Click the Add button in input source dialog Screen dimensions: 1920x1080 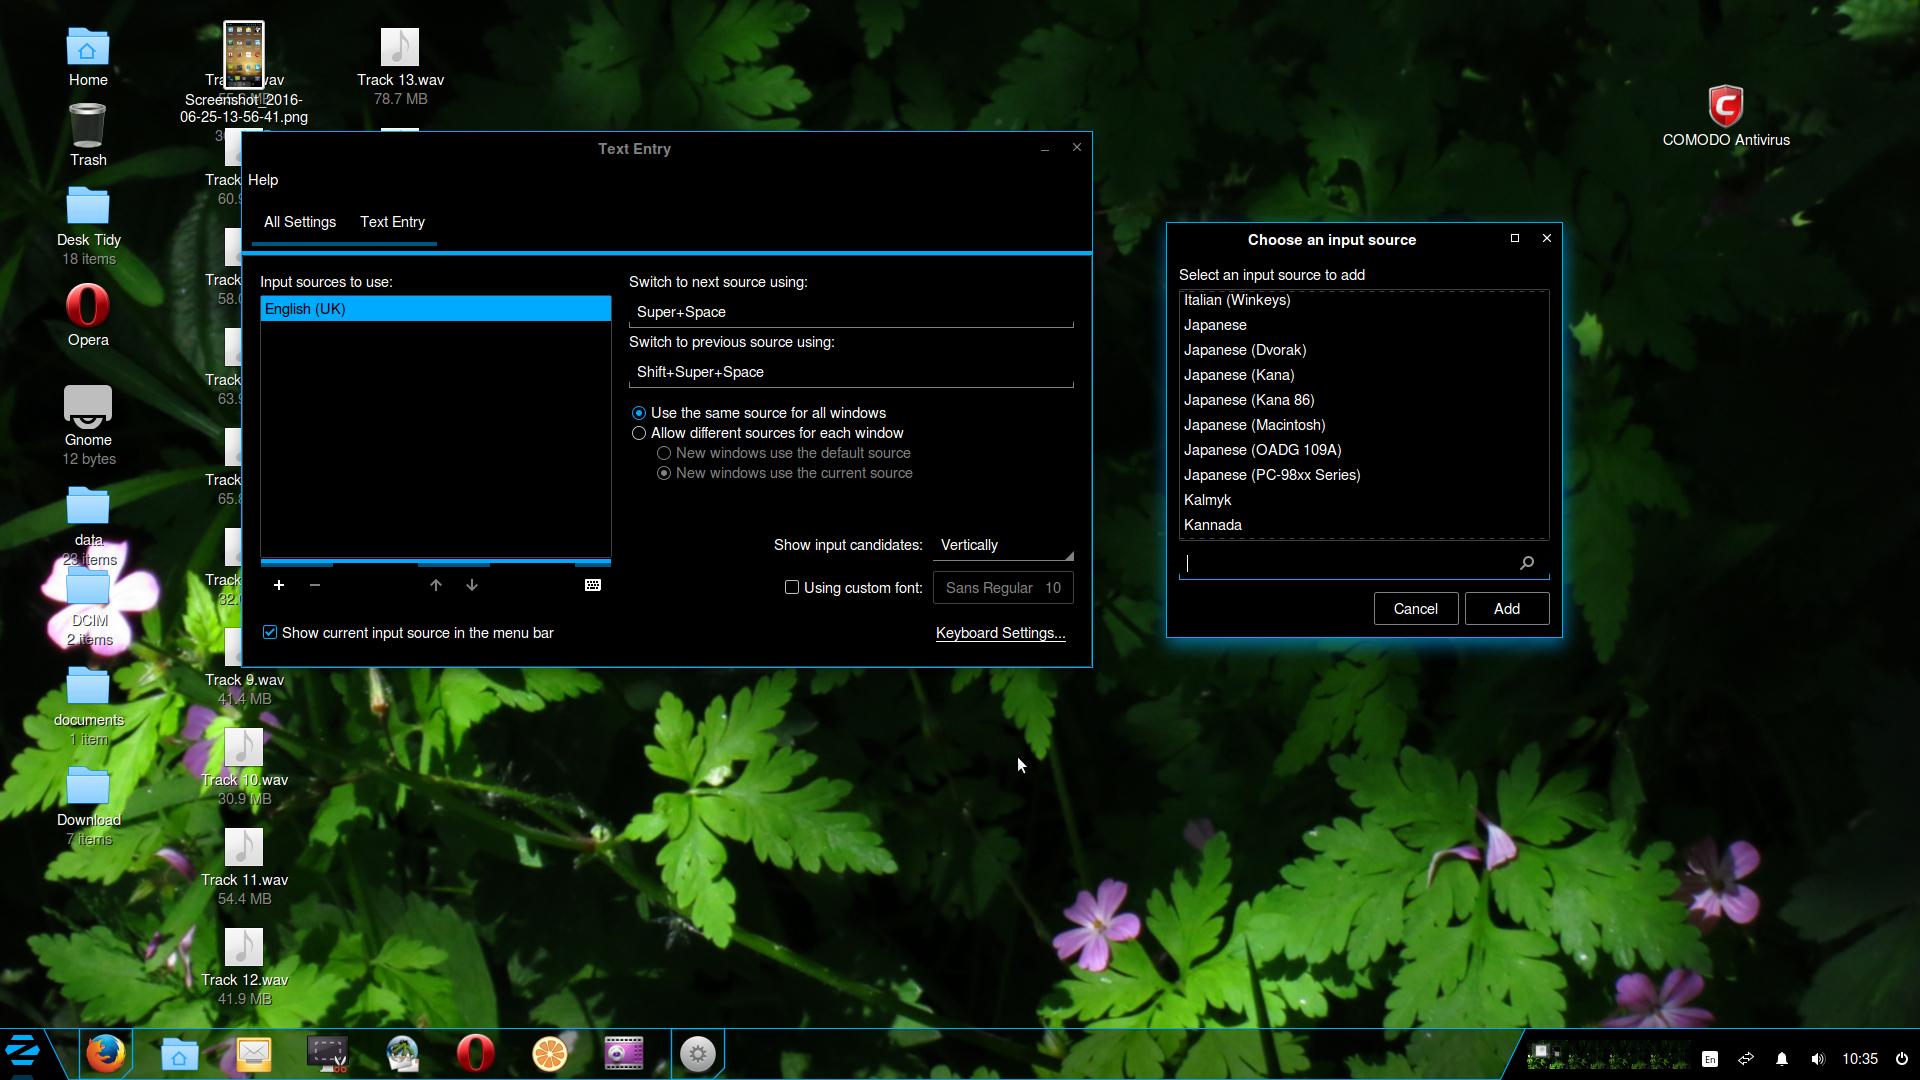[1506, 609]
